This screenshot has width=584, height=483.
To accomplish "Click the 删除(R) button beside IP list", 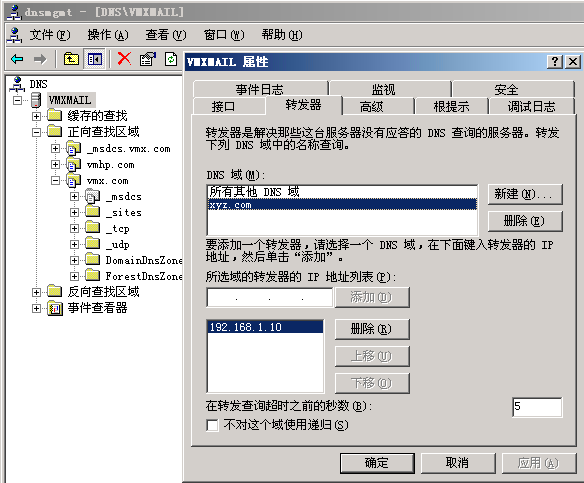I will point(372,329).
